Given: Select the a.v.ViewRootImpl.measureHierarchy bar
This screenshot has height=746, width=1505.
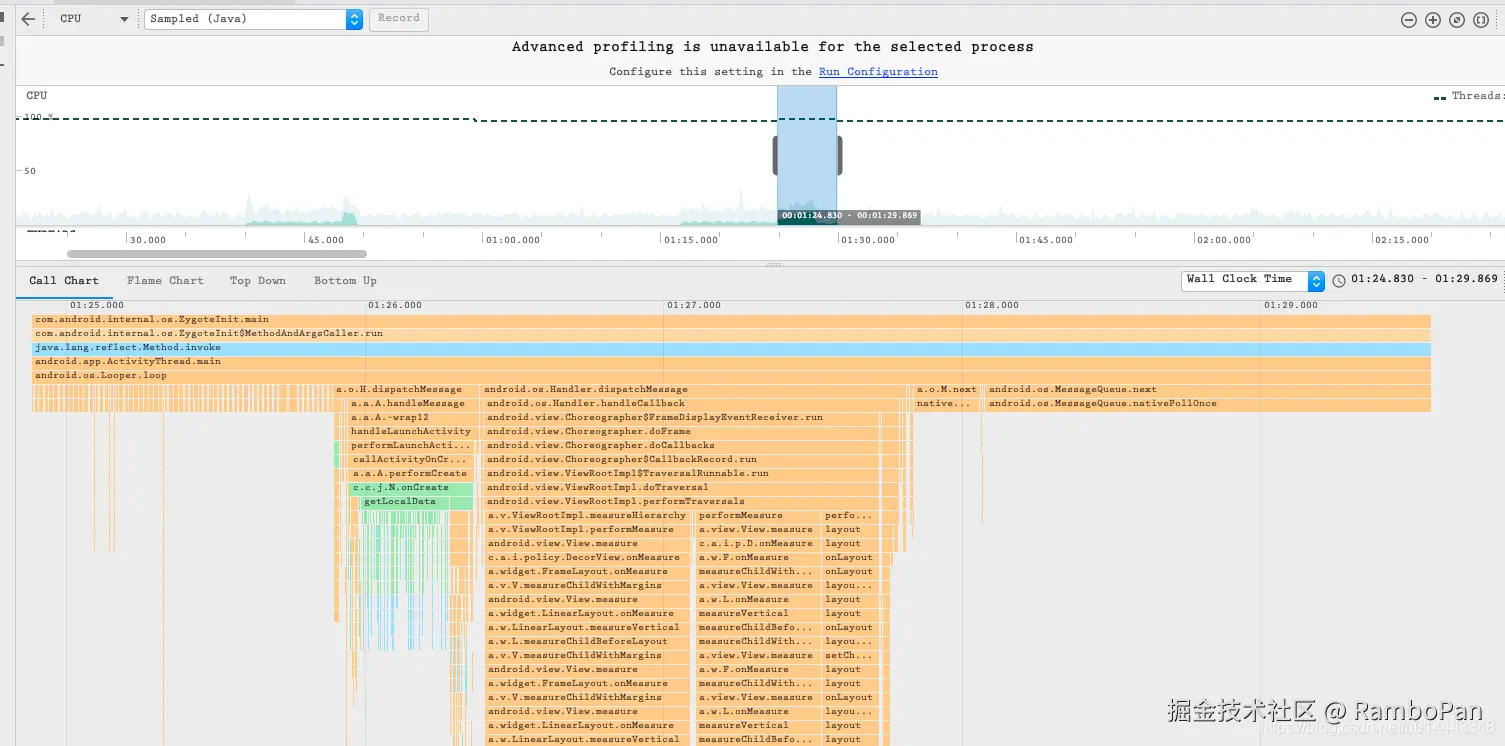Looking at the screenshot, I should coord(588,516).
